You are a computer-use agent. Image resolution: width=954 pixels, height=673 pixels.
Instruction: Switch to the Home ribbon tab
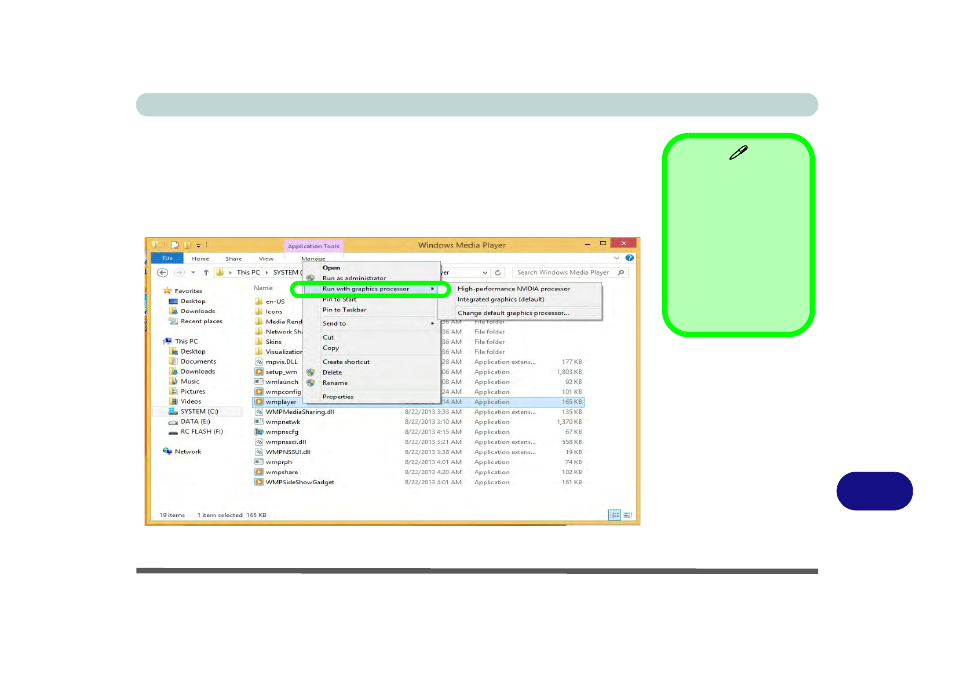pos(200,259)
